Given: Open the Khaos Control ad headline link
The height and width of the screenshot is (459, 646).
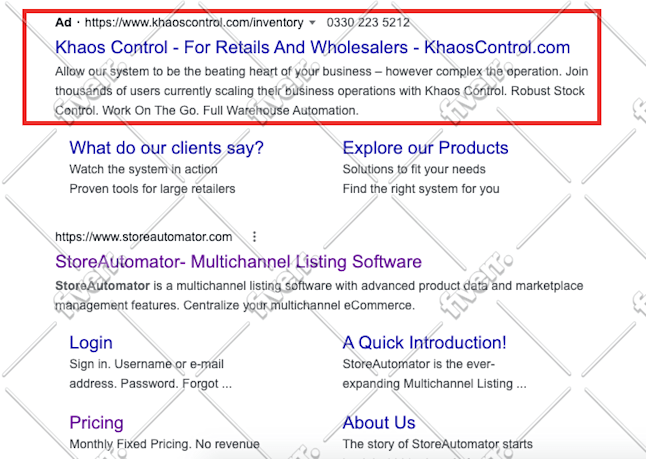Looking at the screenshot, I should click(313, 47).
